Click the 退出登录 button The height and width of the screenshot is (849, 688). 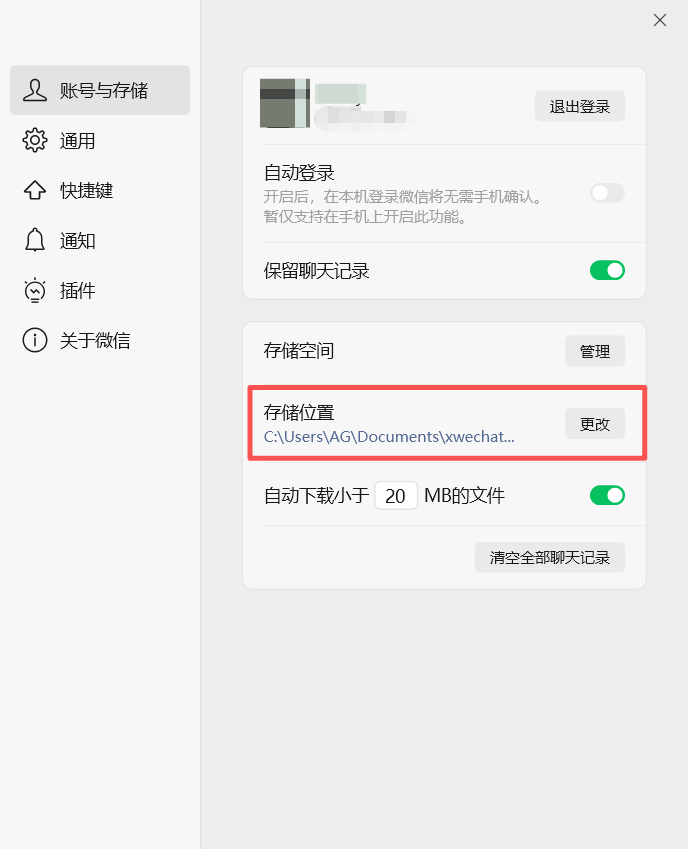click(580, 106)
